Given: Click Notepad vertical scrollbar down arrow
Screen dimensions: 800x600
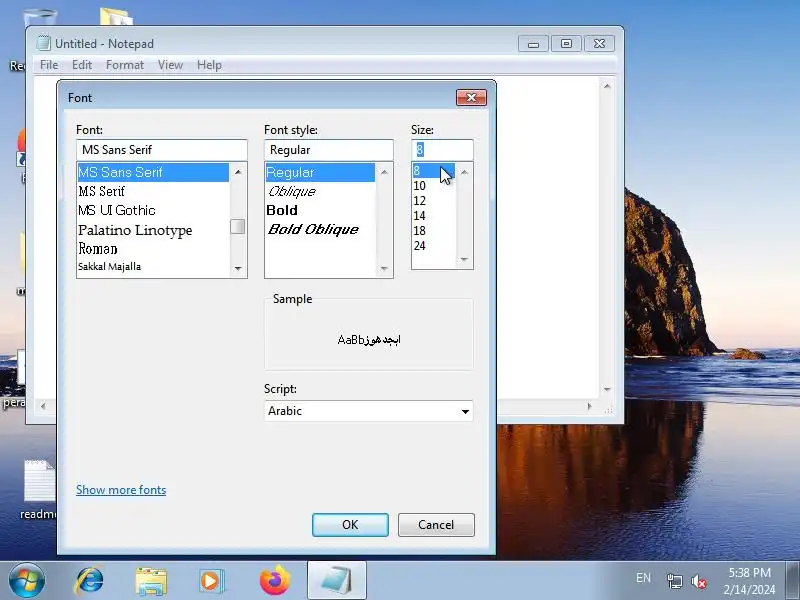Looking at the screenshot, I should 607,389.
